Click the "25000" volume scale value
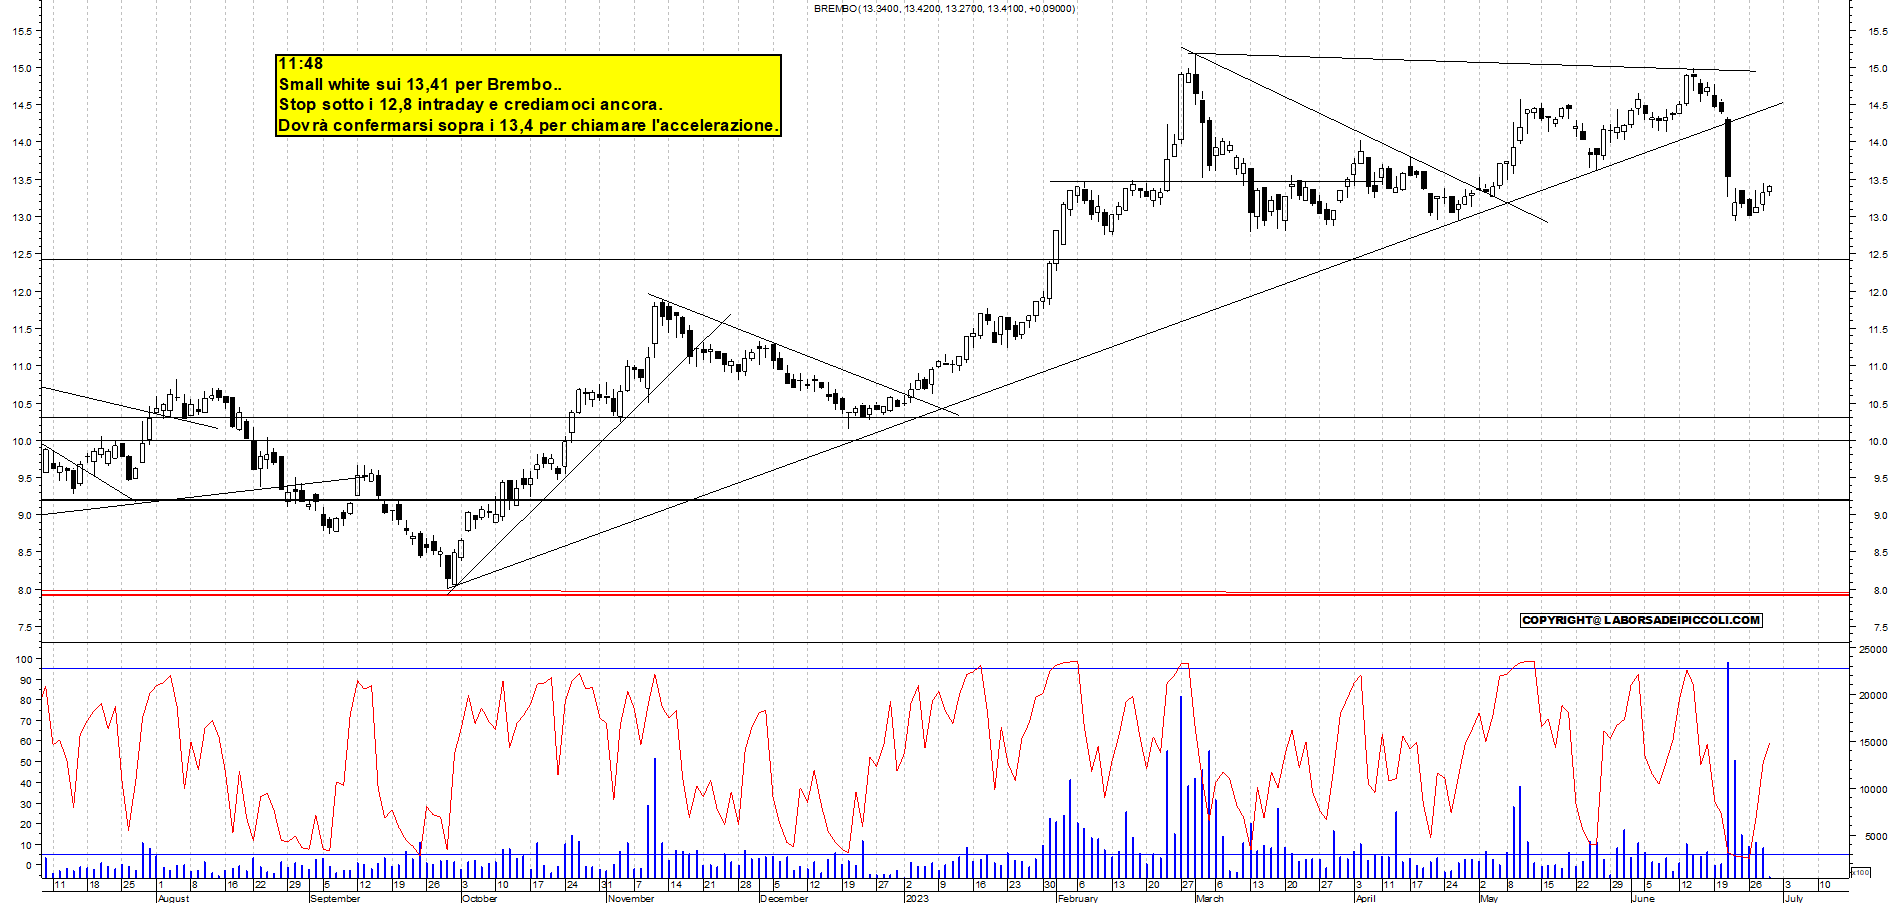Image resolution: width=1890 pixels, height=903 pixels. coord(1873,650)
